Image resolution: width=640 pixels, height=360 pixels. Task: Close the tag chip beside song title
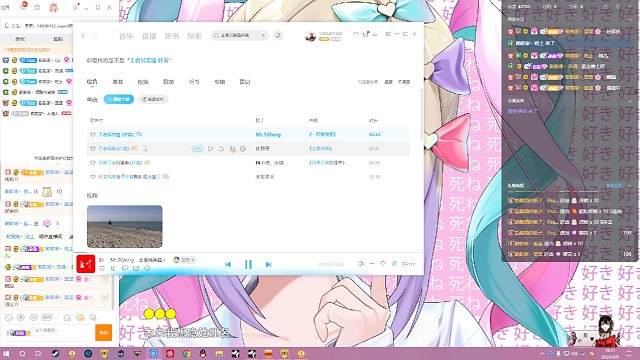tap(193, 260)
